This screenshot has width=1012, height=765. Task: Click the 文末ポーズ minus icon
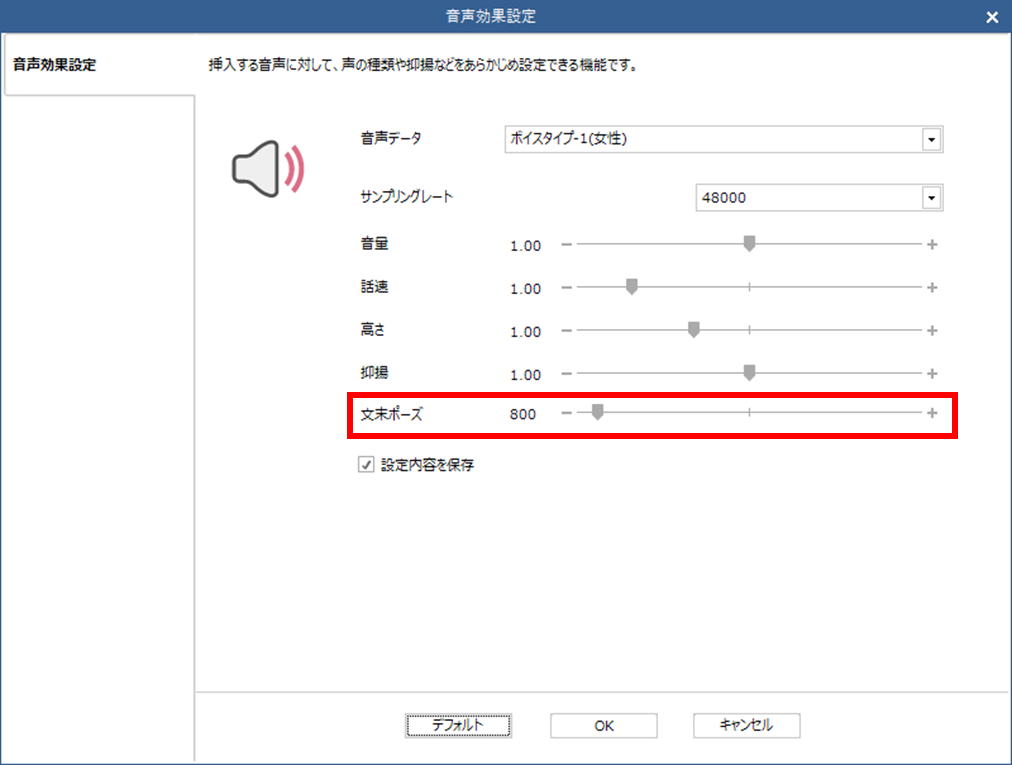(567, 413)
